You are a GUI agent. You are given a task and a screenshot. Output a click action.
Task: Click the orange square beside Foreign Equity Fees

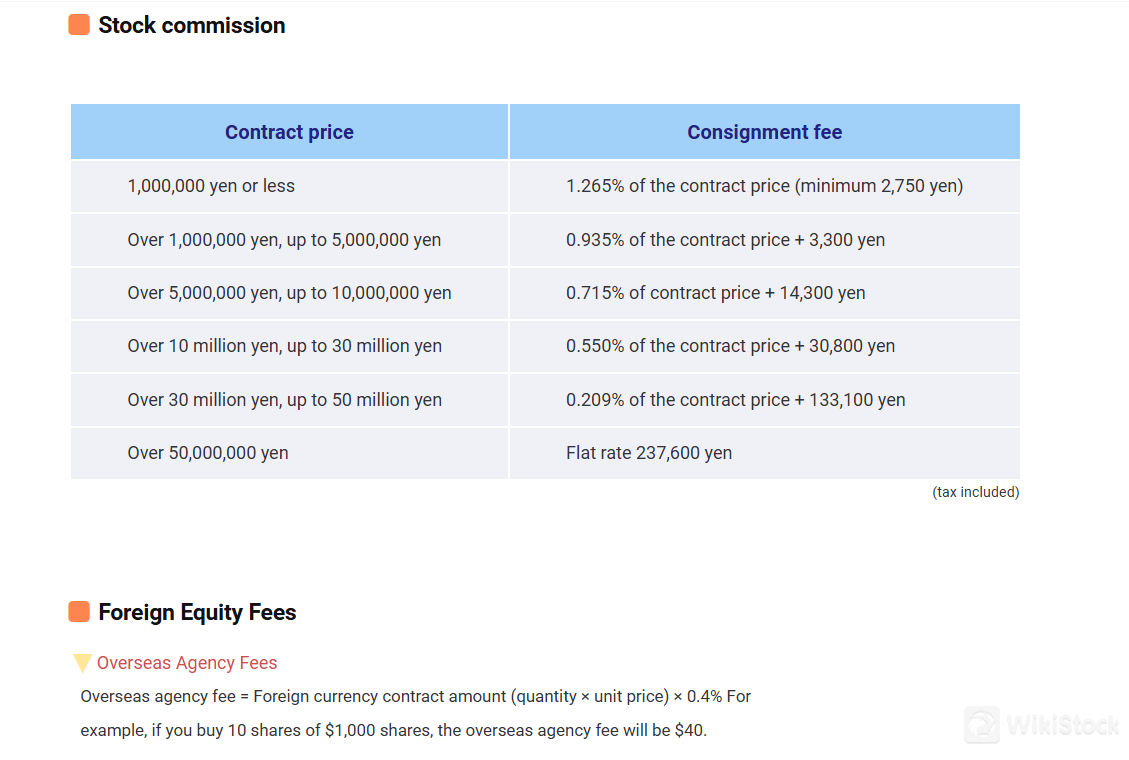(x=79, y=612)
